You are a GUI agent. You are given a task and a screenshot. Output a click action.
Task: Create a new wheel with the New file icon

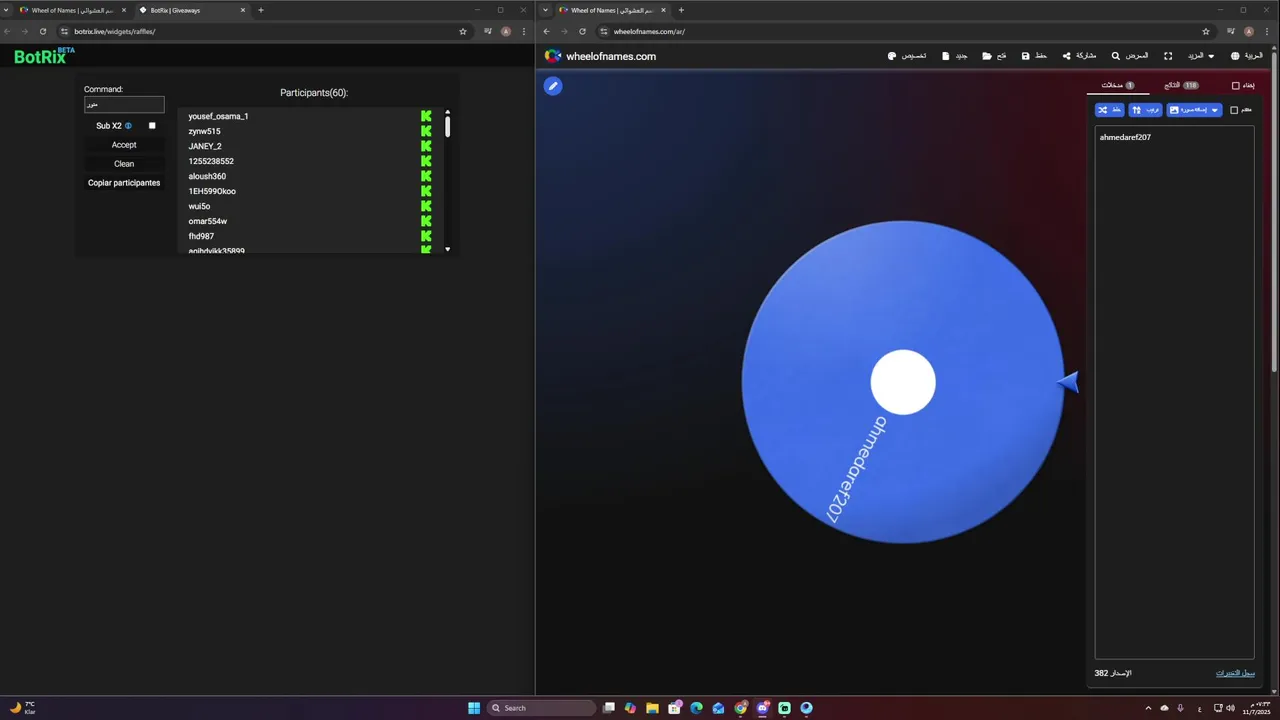[x=946, y=56]
